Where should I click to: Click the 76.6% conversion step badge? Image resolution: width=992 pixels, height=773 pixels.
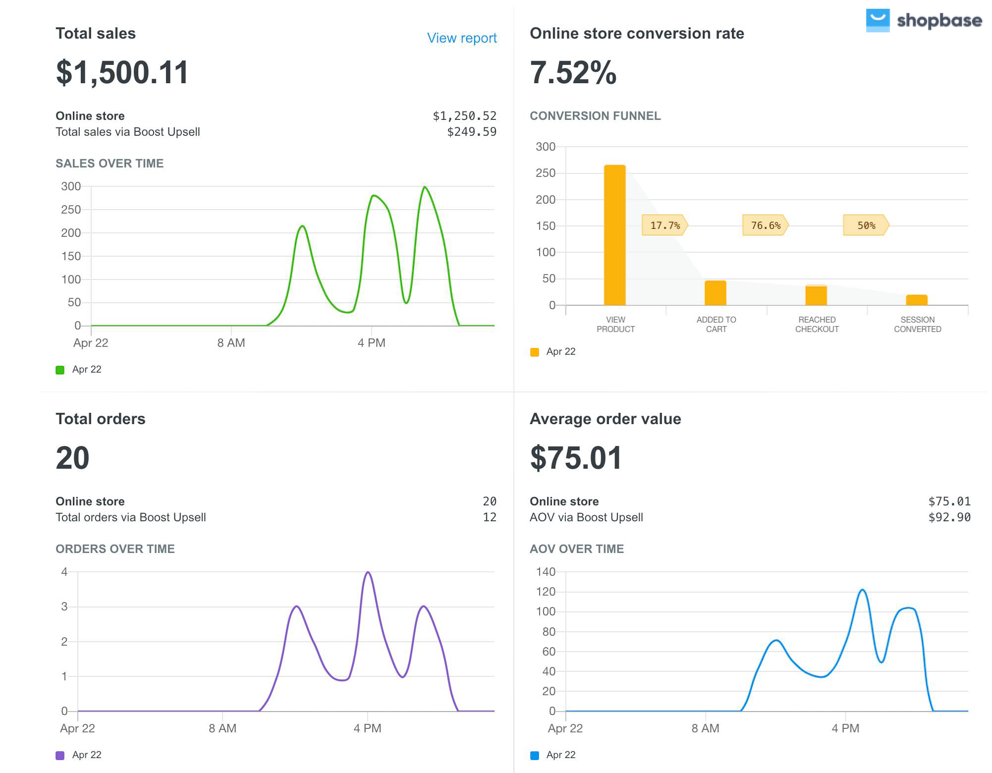pyautogui.click(x=765, y=226)
